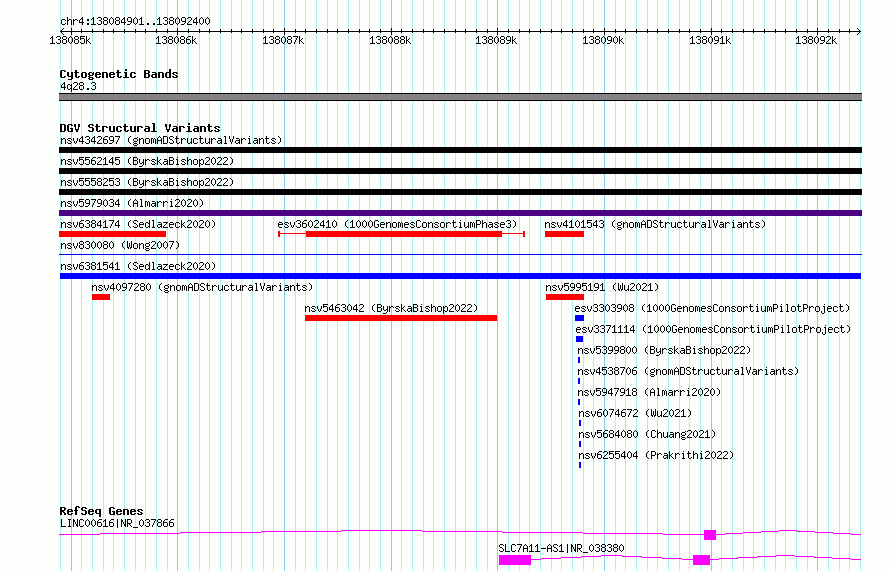The height and width of the screenshot is (571, 890).
Task: Click nsv5463042 ByrskaBishop2022 label
Action: [x=391, y=308]
